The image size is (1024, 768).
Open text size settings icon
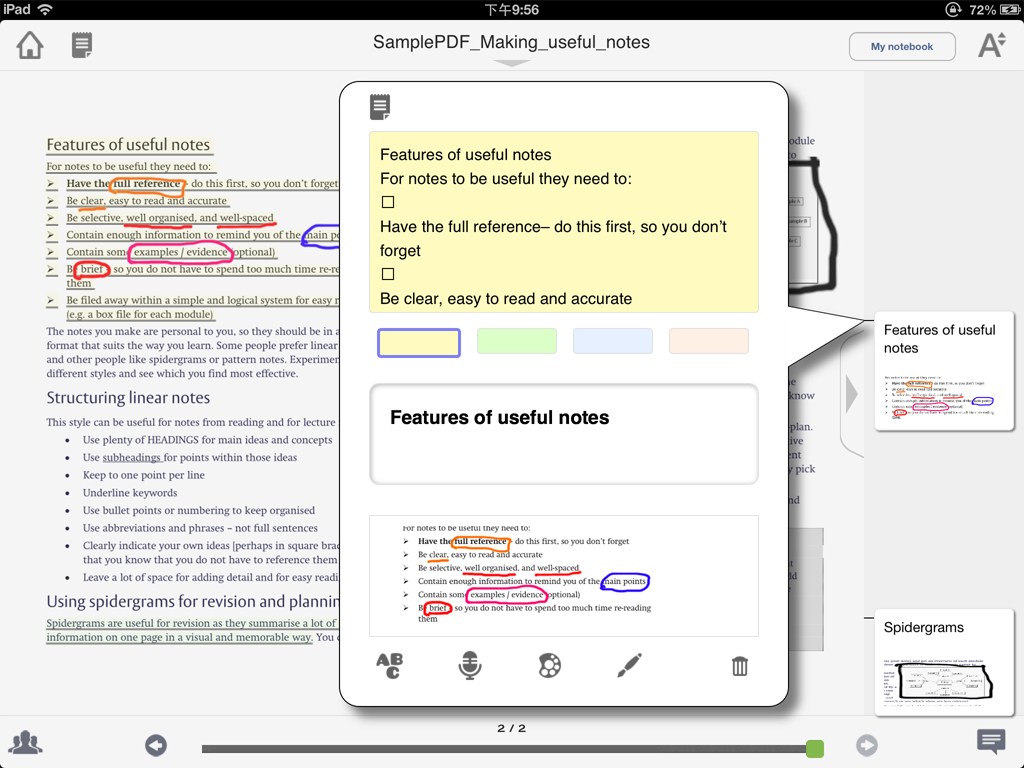991,45
